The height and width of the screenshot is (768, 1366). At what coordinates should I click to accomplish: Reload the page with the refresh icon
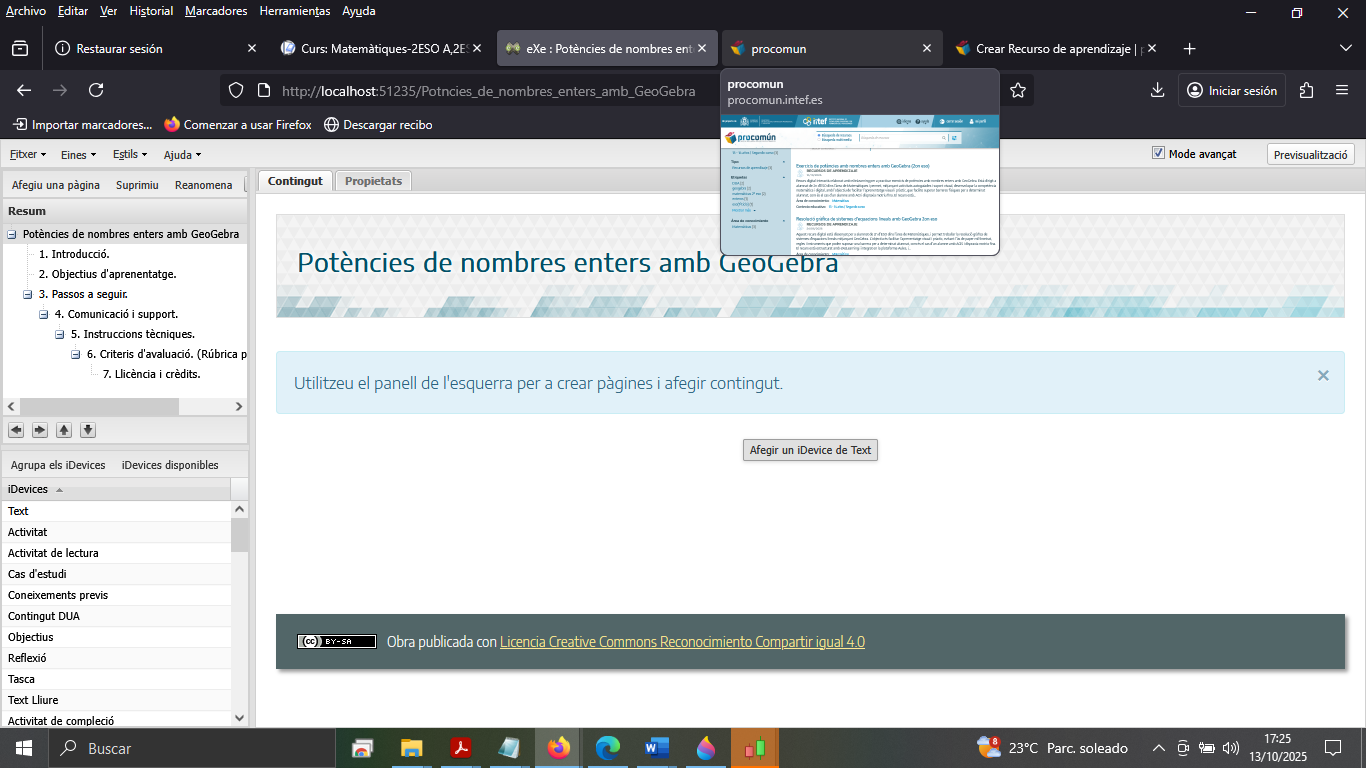tap(96, 90)
